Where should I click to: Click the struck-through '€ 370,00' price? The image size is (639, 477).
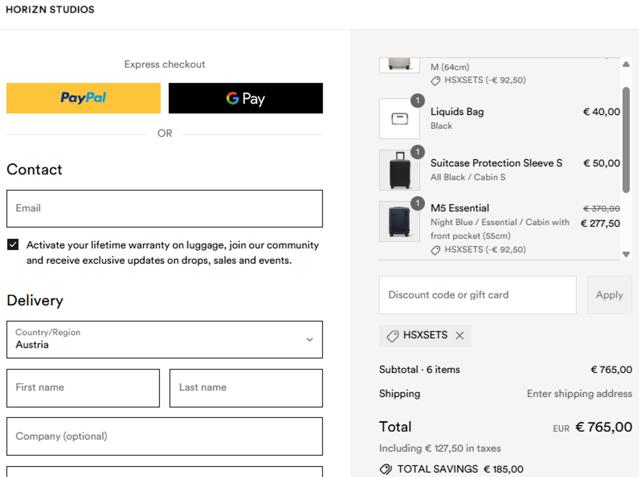[602, 209]
